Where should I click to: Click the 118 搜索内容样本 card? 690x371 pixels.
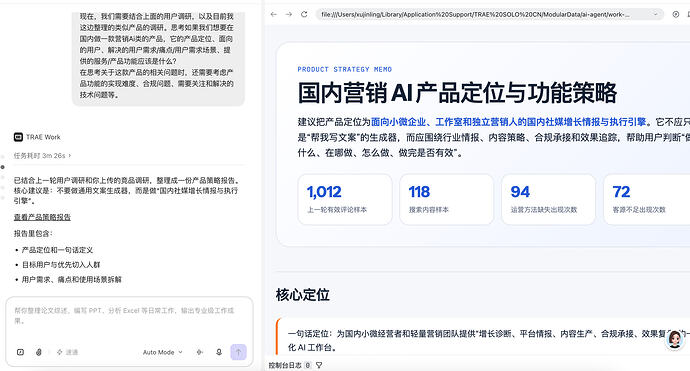[x=447, y=199]
